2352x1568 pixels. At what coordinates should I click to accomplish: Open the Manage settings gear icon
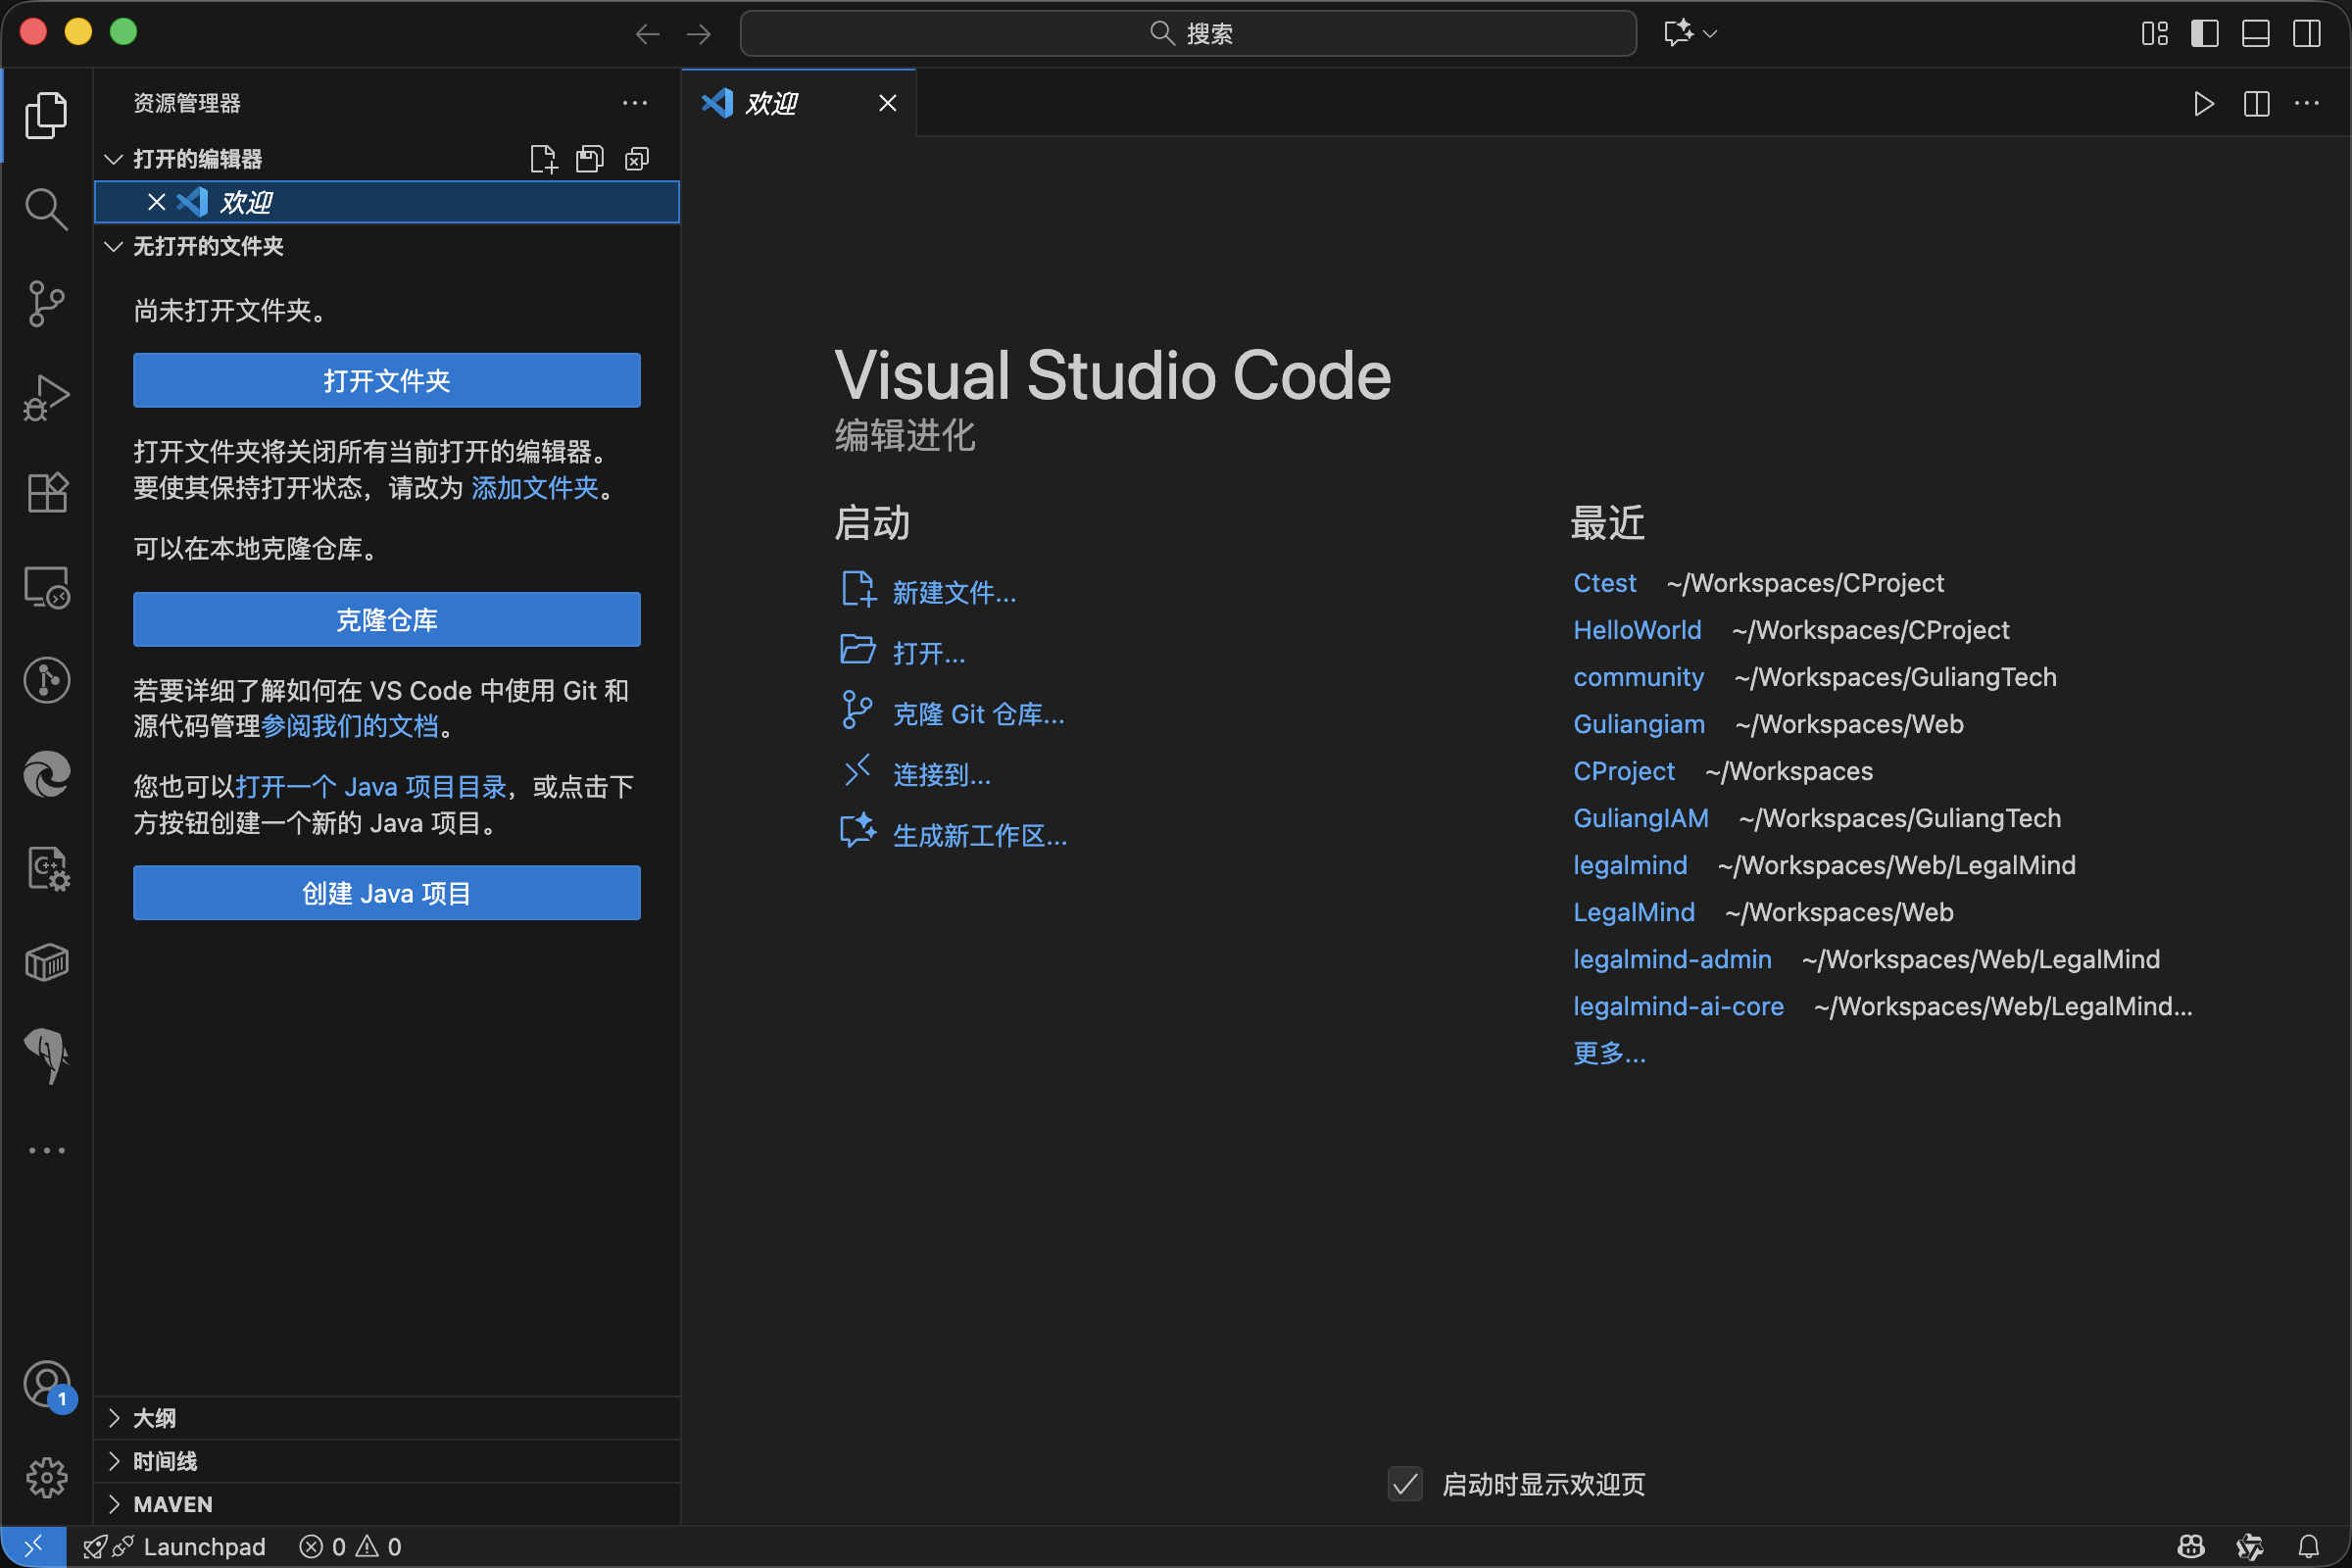[x=46, y=1477]
